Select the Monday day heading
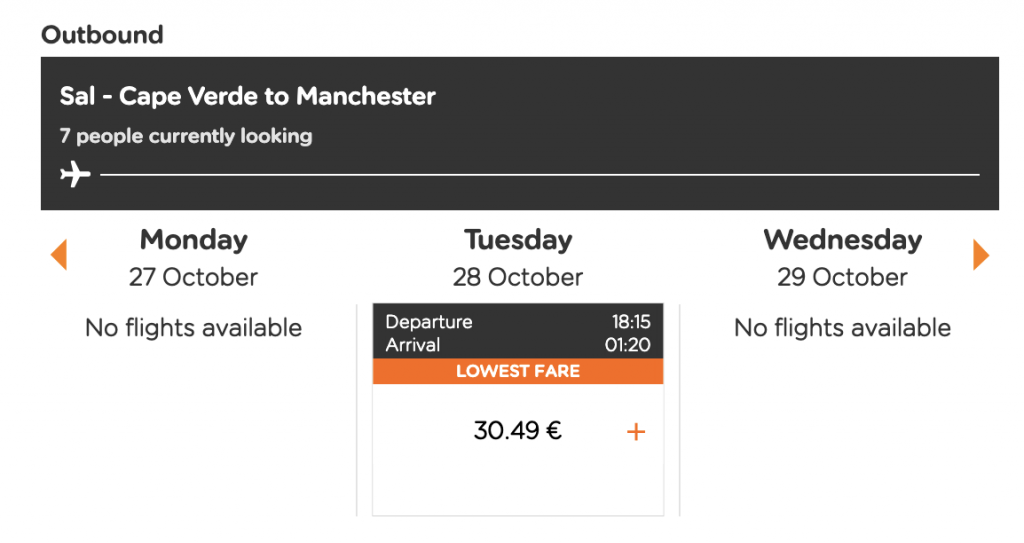 pos(193,240)
